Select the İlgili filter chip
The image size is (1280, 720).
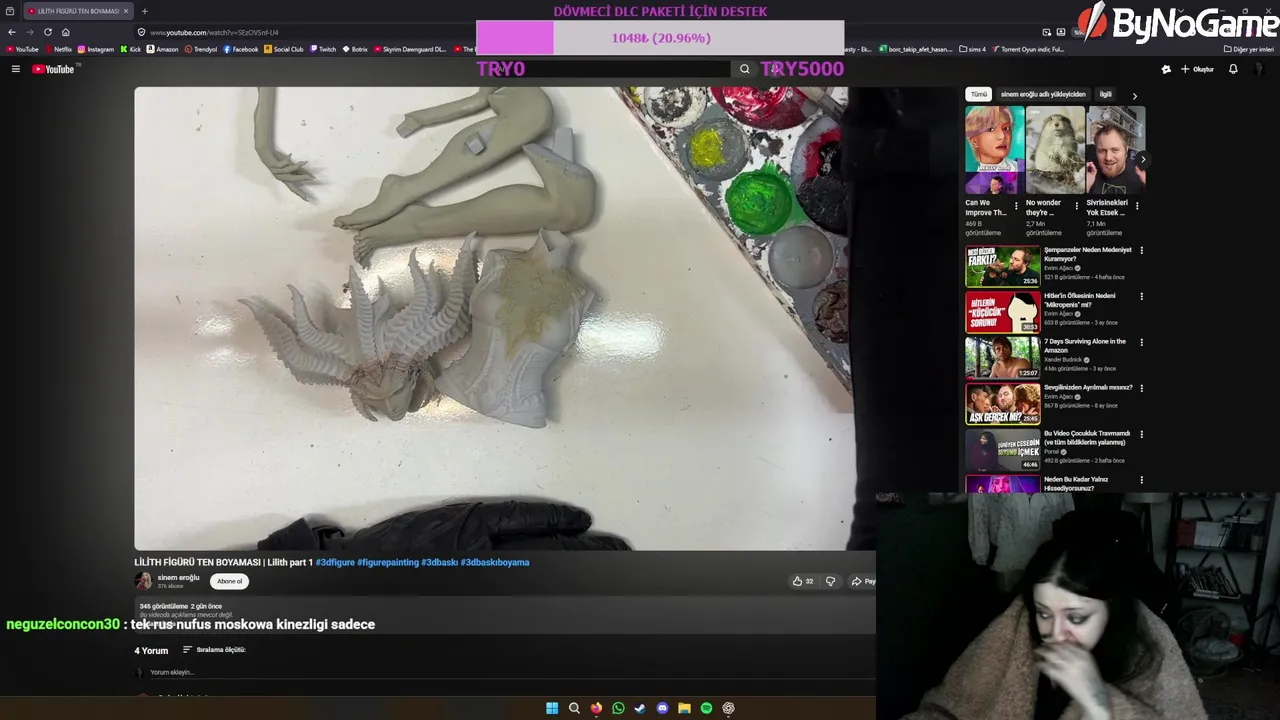click(x=1105, y=94)
